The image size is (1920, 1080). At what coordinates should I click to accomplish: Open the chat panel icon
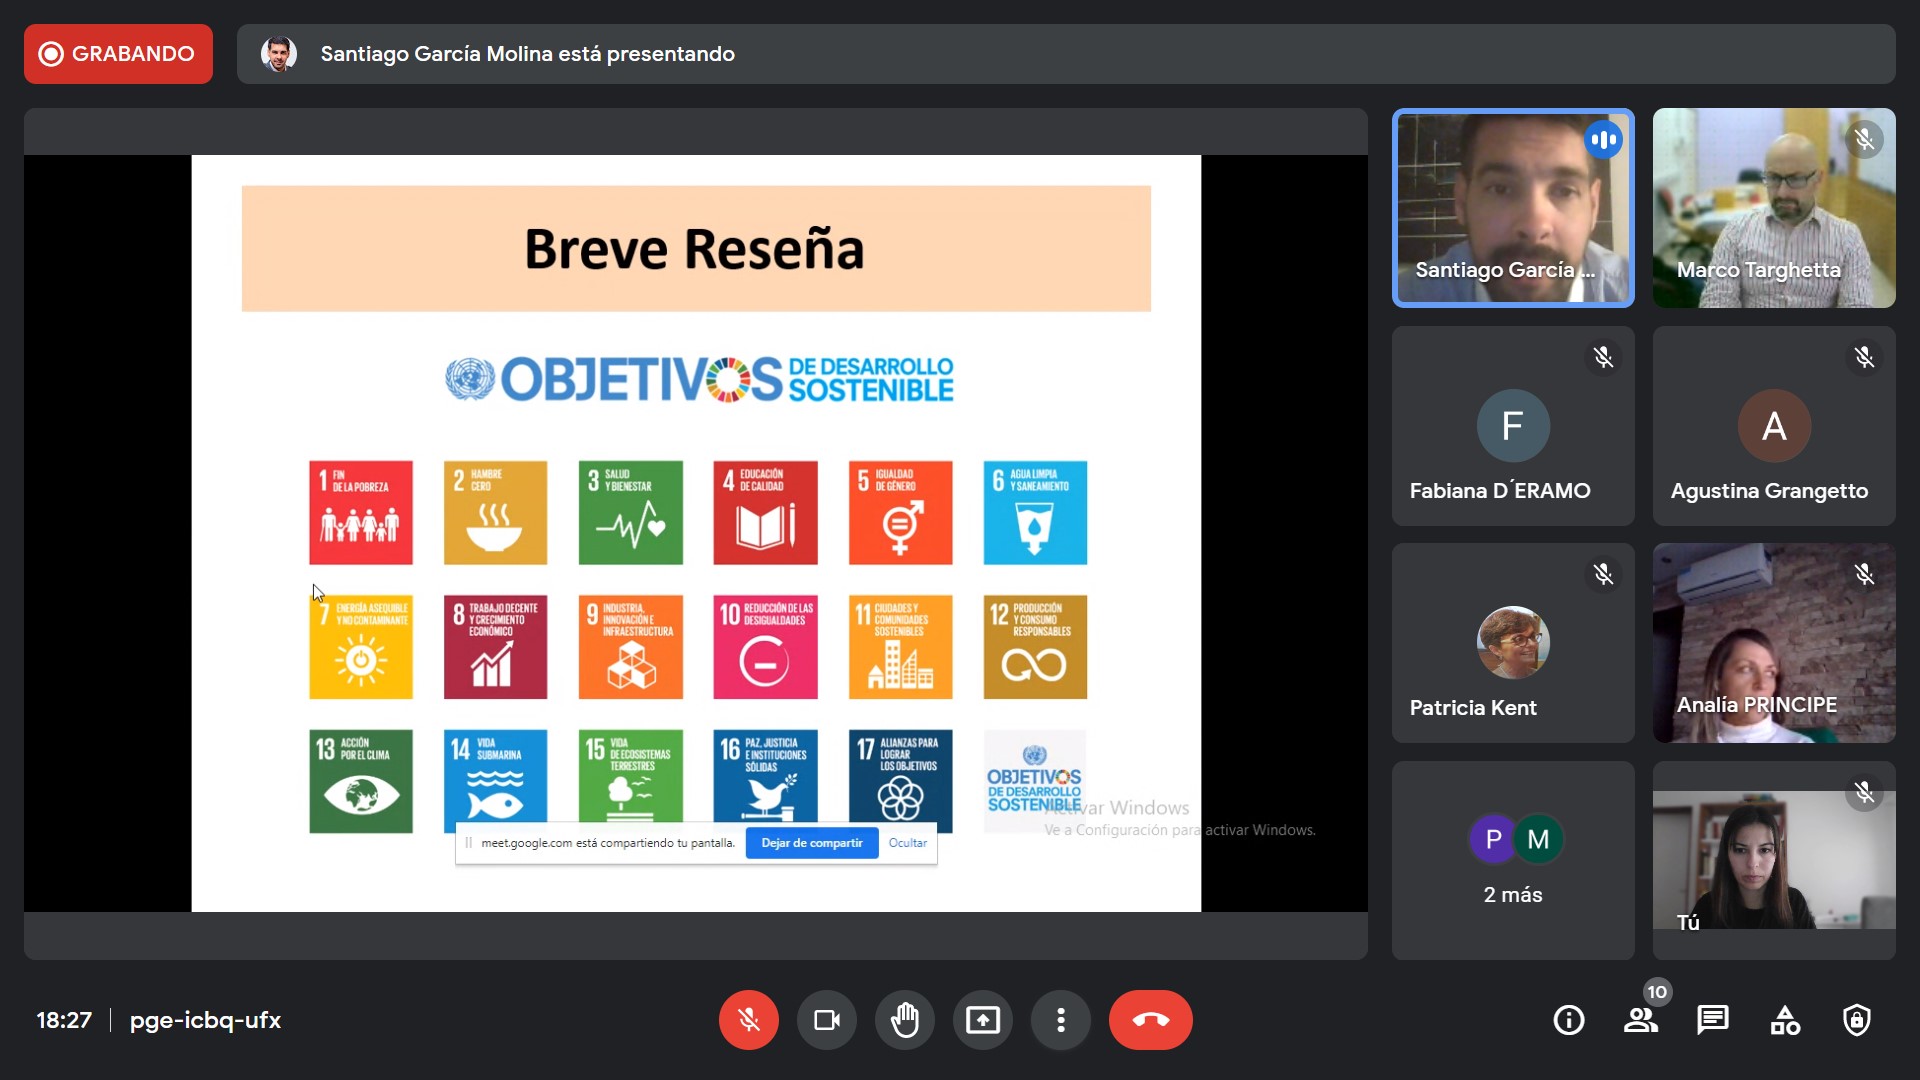pyautogui.click(x=1713, y=1020)
